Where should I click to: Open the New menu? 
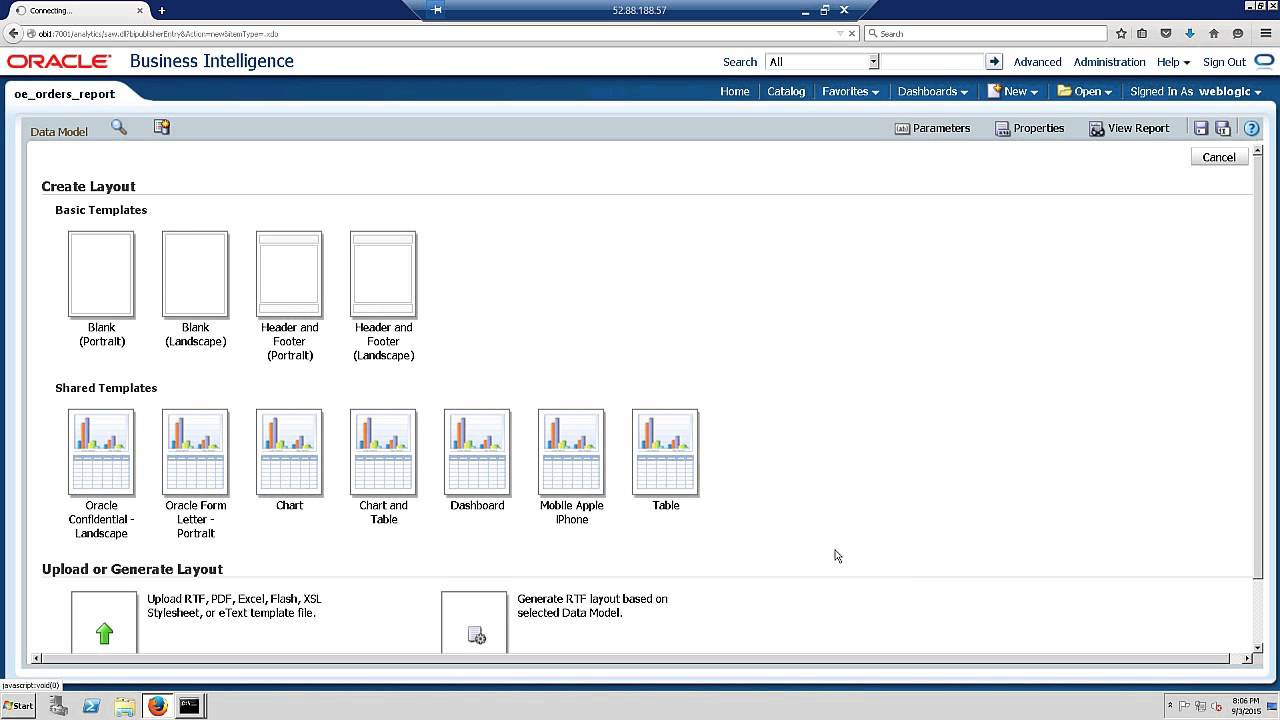tap(1013, 91)
